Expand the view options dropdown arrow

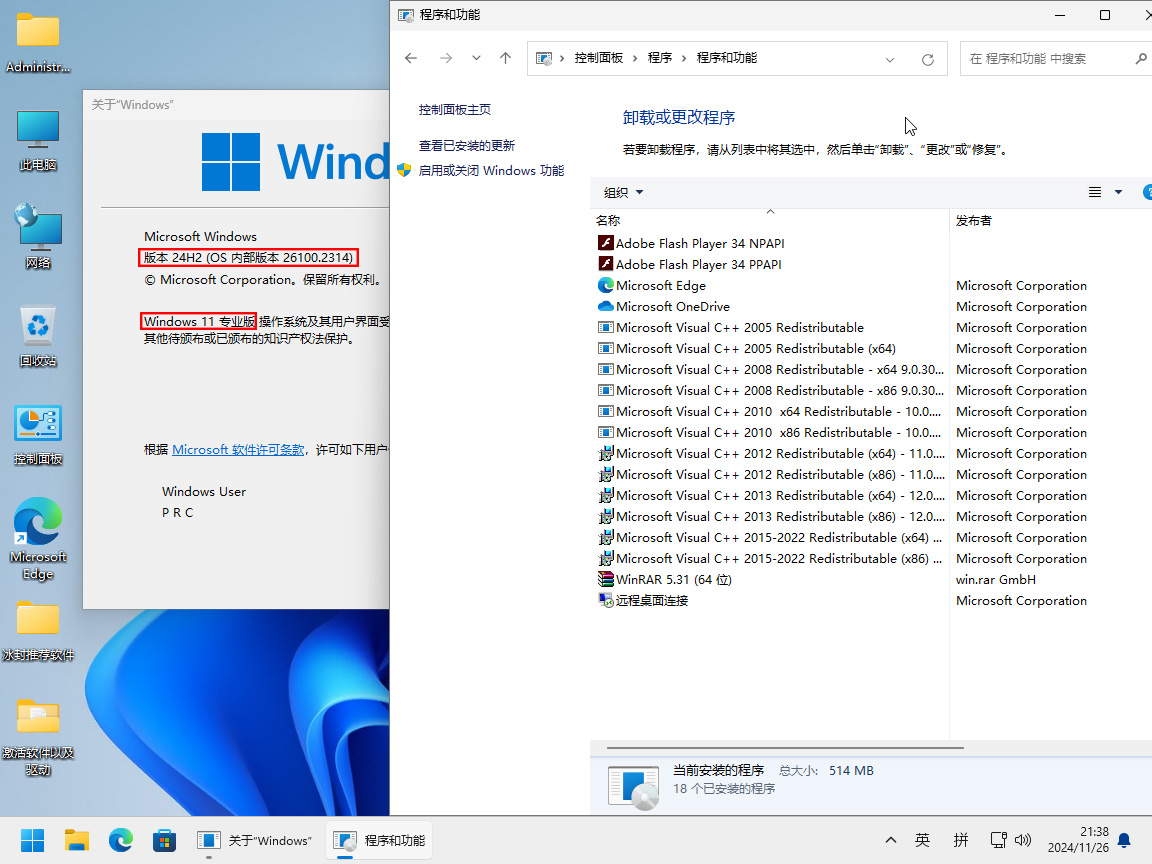point(1118,192)
